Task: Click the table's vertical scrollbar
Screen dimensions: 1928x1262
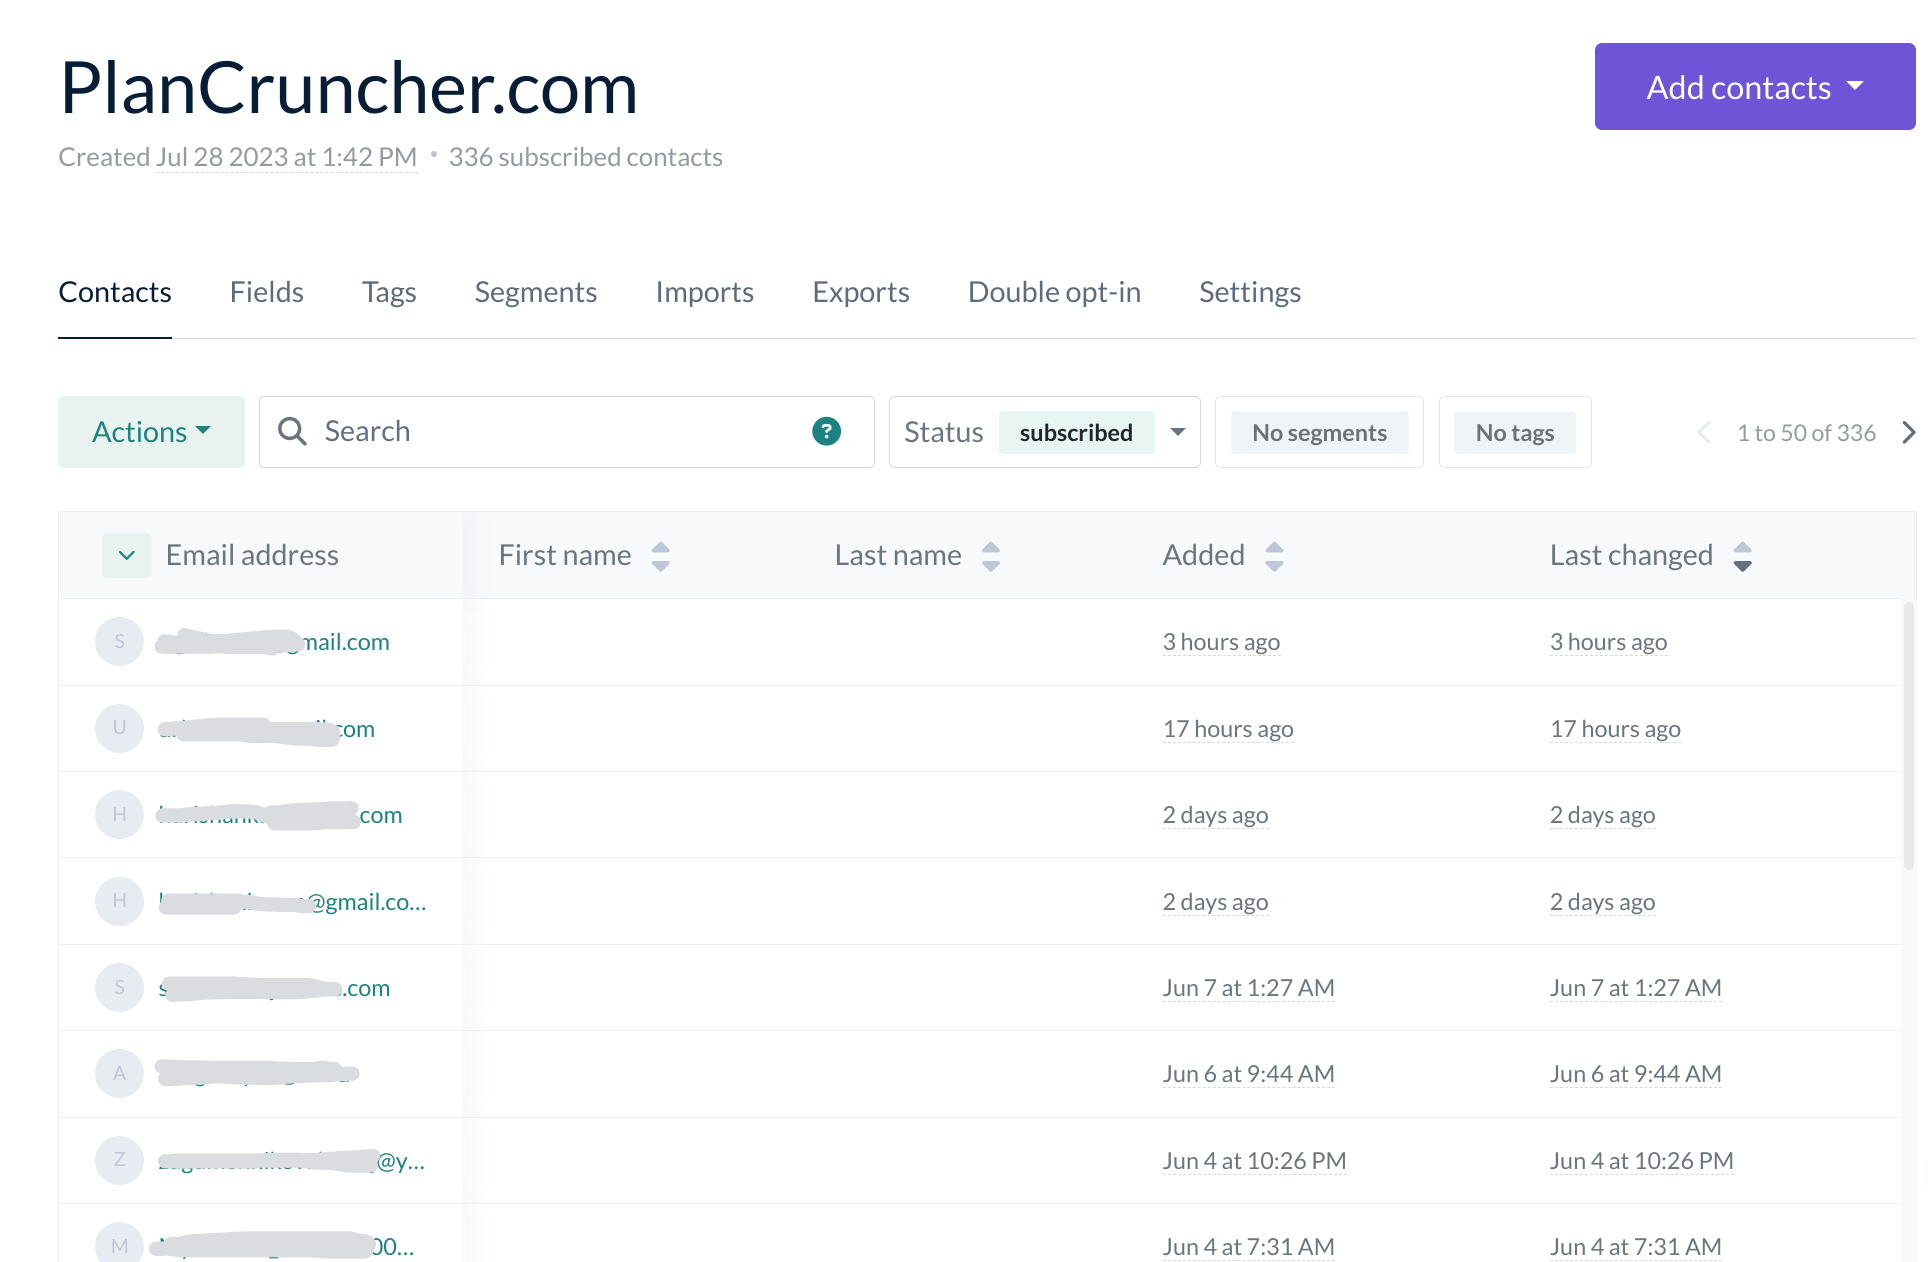Action: (1908, 736)
